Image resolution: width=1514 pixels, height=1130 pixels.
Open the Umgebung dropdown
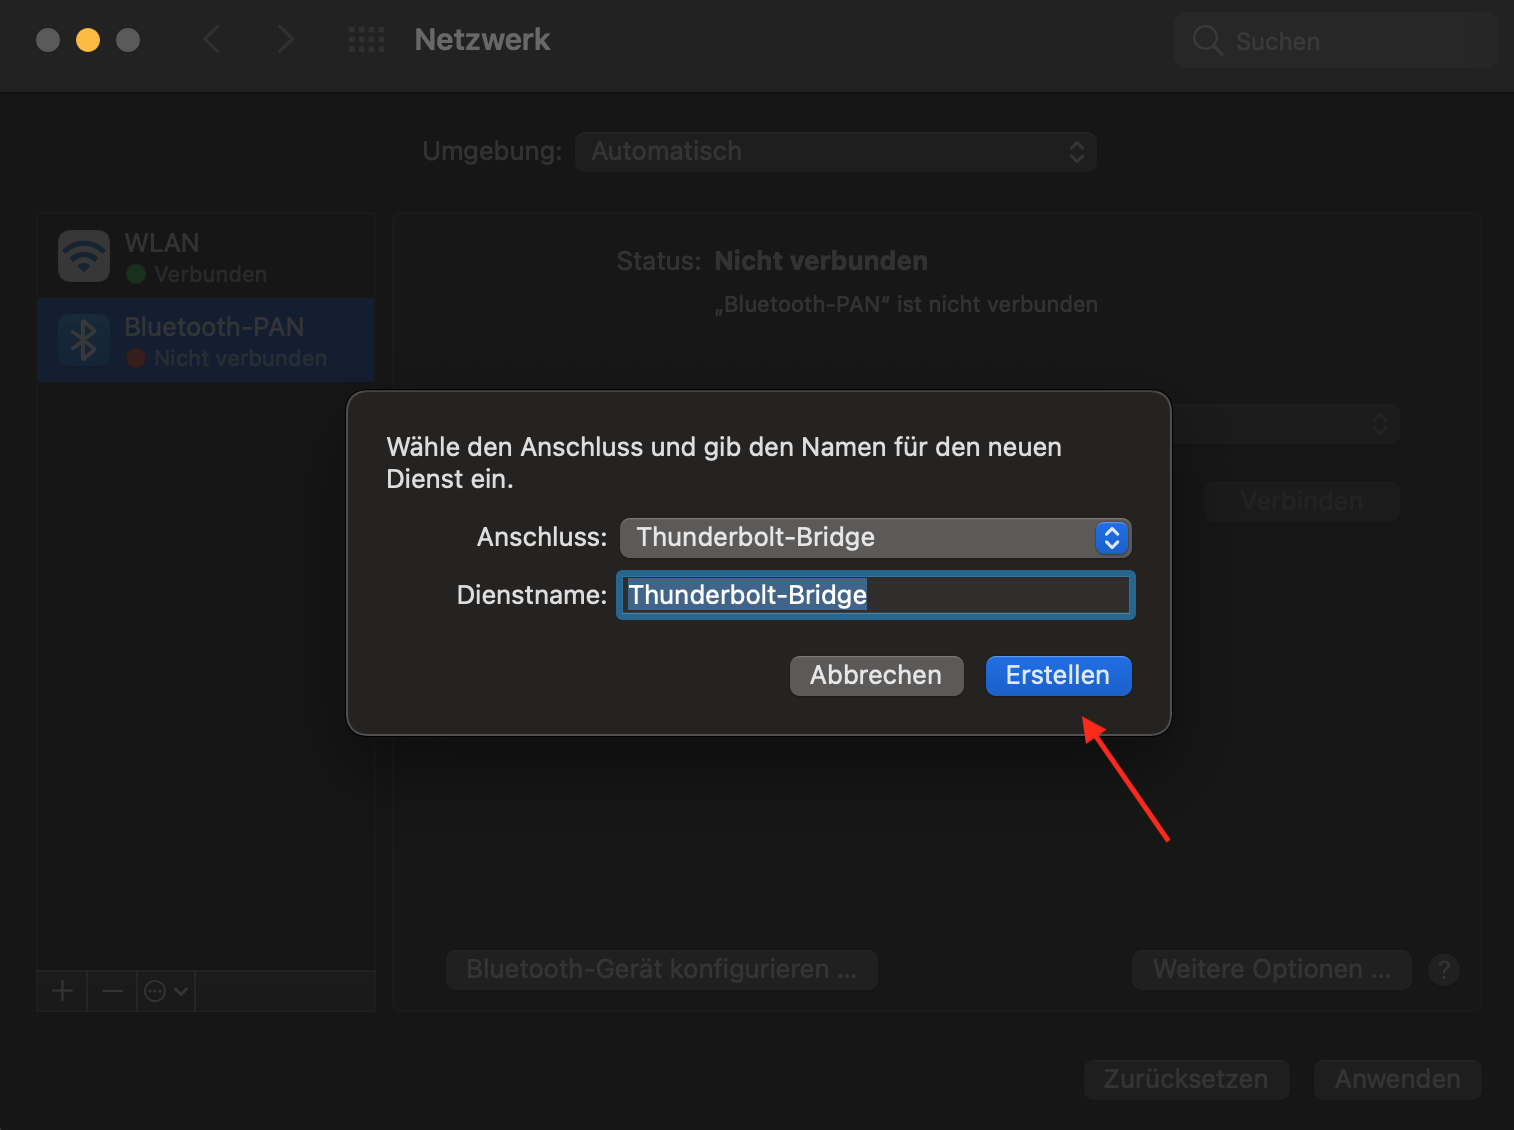[836, 152]
